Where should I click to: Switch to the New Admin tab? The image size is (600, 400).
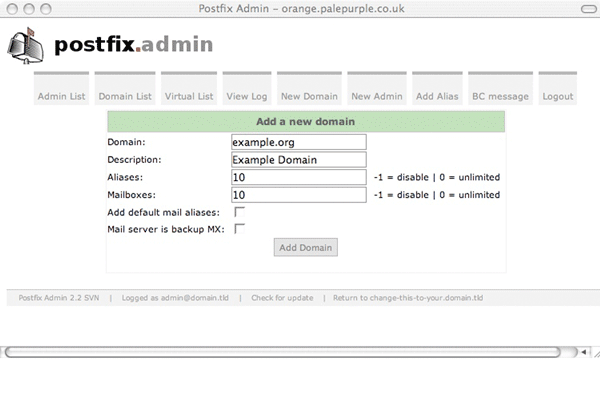[x=377, y=96]
